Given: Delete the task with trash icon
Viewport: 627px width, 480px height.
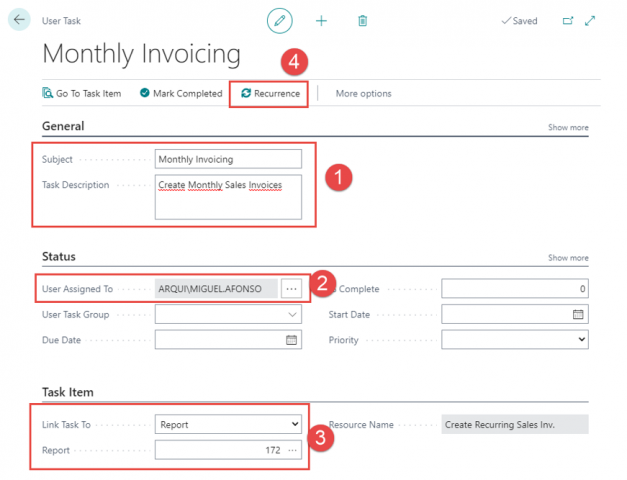Looking at the screenshot, I should 362,20.
